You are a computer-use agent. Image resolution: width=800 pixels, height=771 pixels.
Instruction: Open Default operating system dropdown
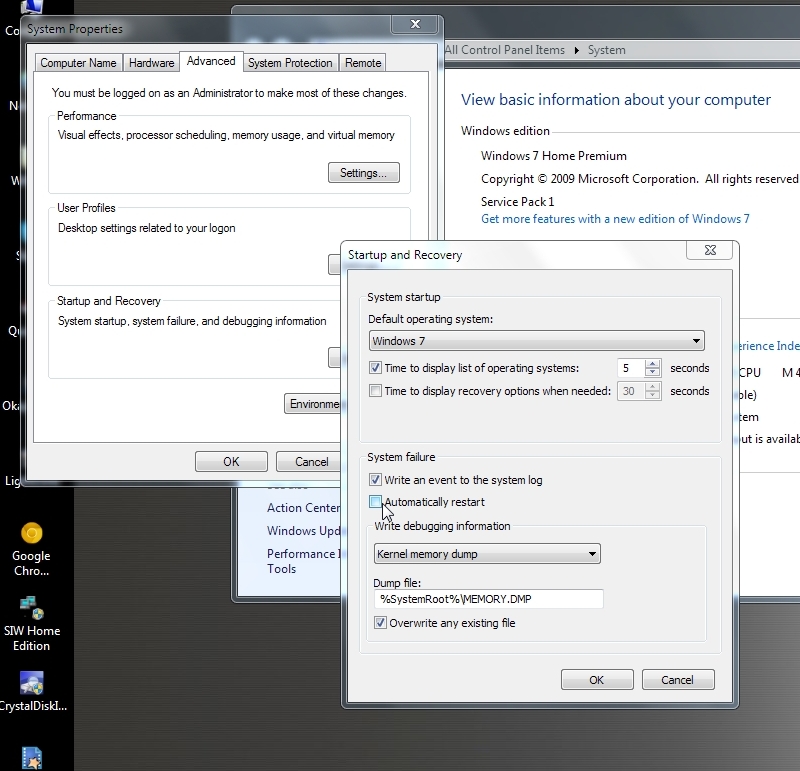[x=536, y=341]
